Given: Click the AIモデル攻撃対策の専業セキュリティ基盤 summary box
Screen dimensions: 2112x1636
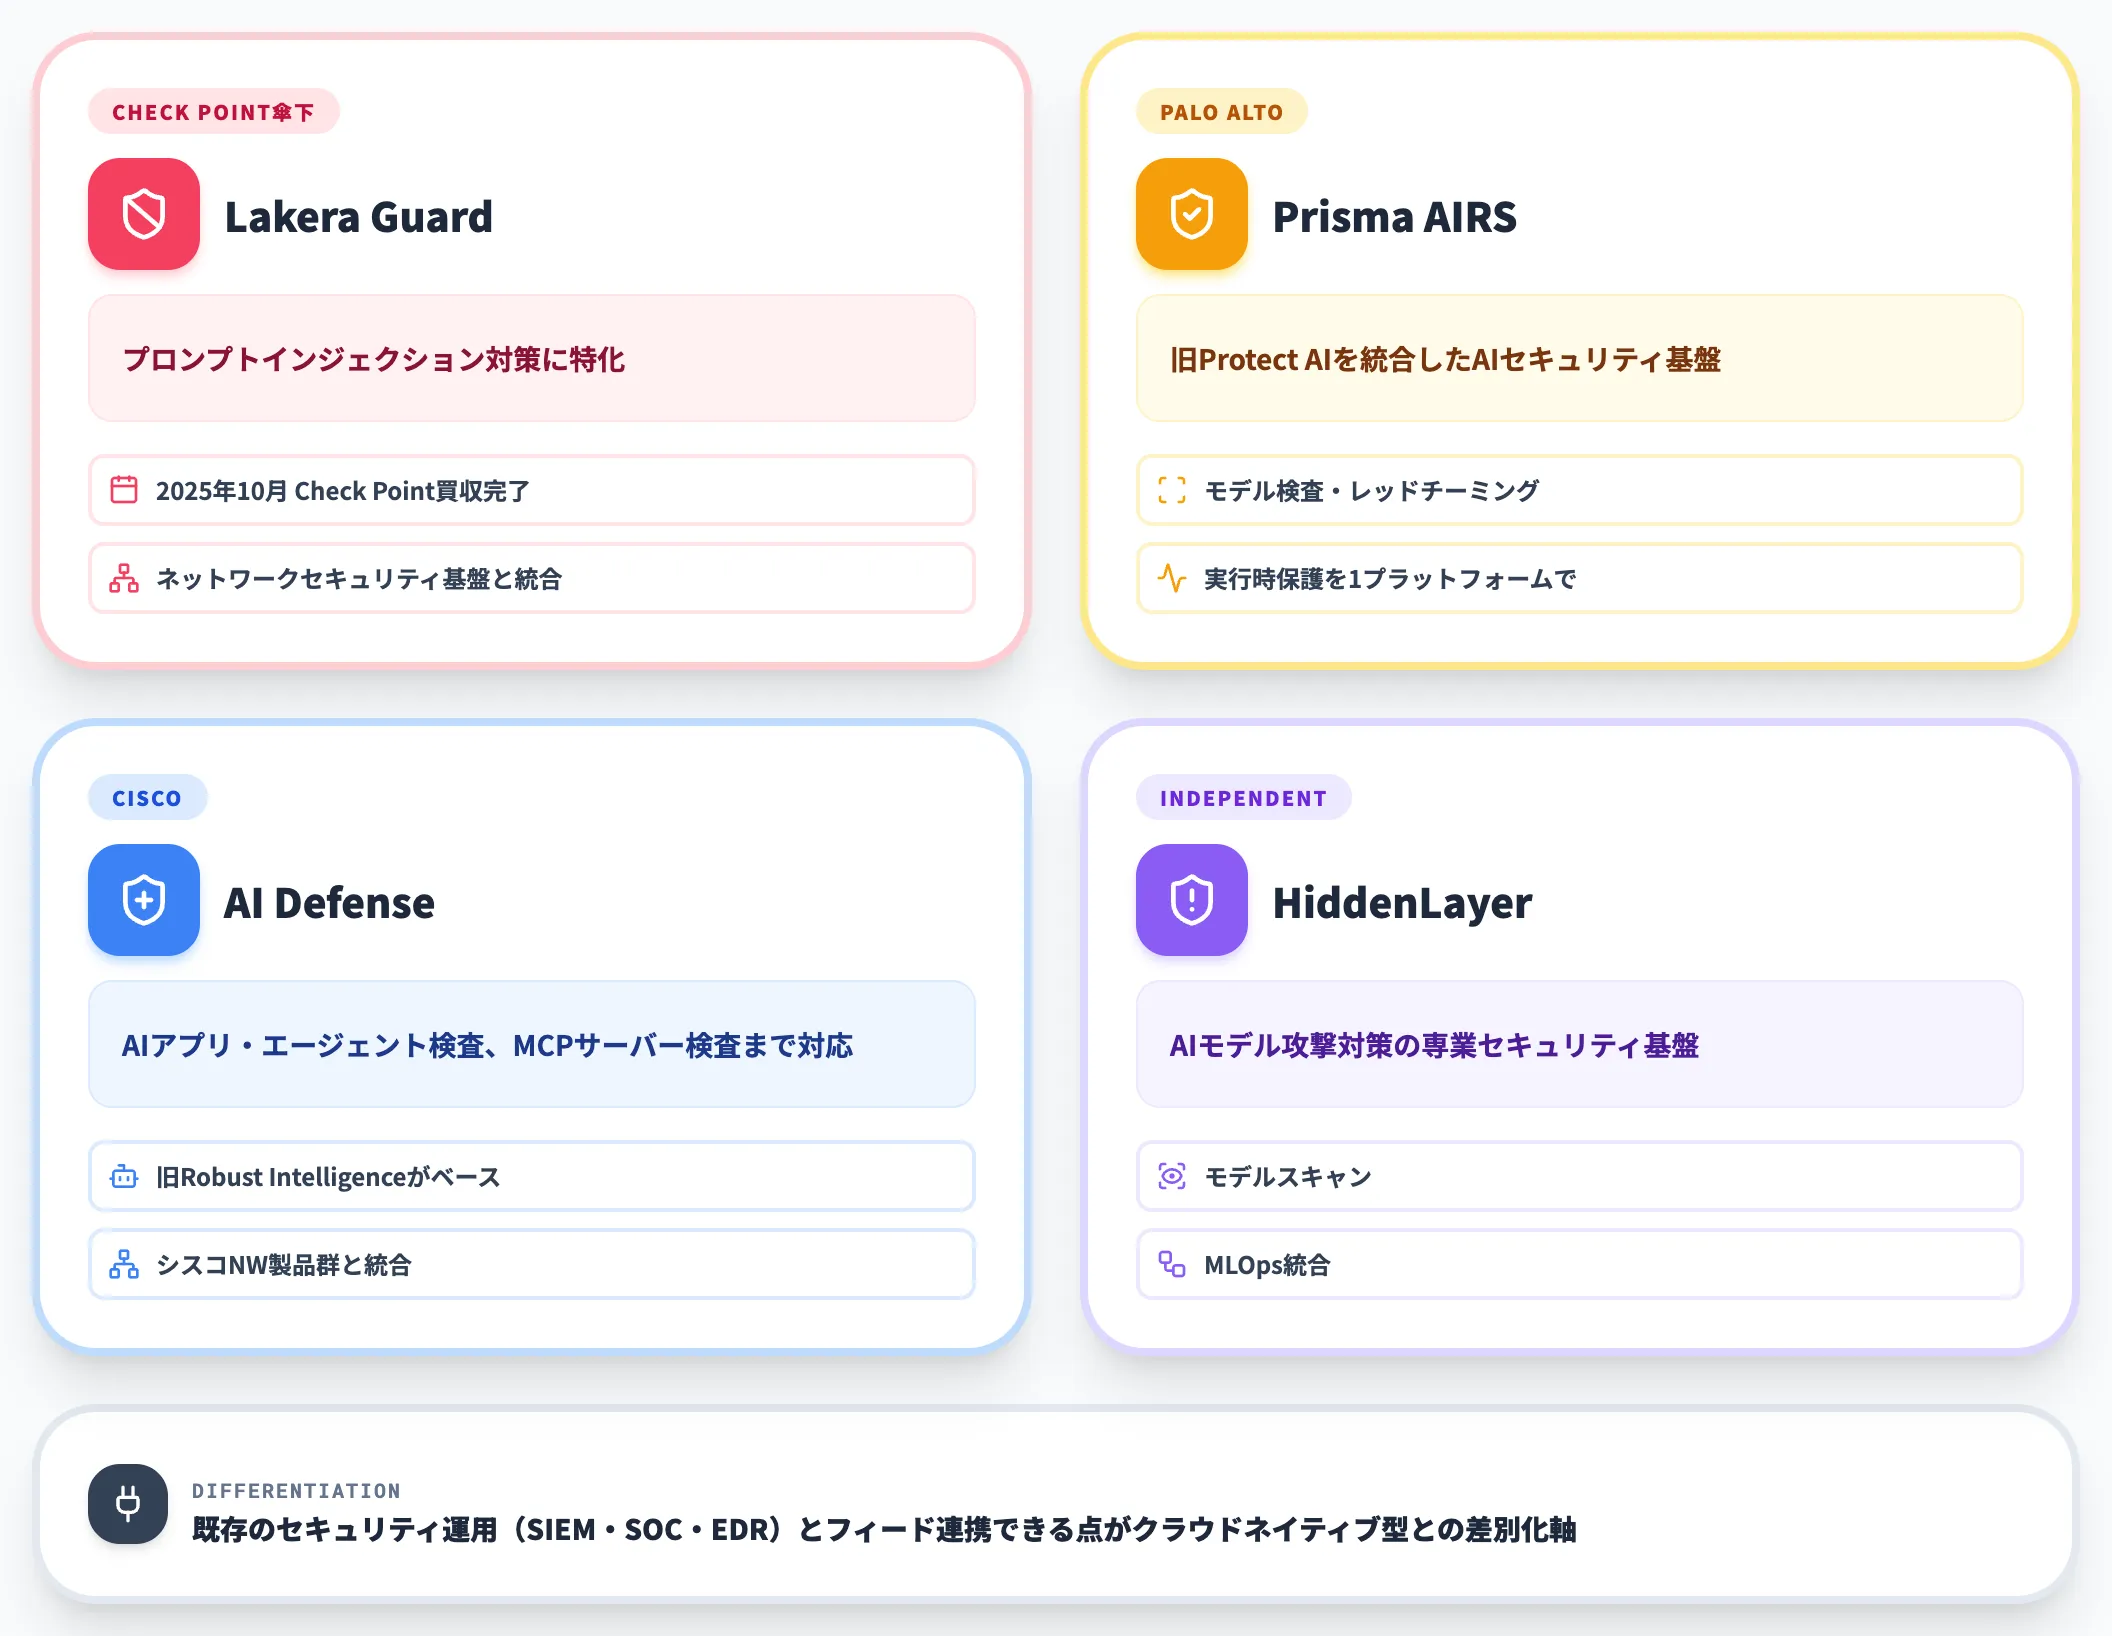Looking at the screenshot, I should click(x=1580, y=1044).
